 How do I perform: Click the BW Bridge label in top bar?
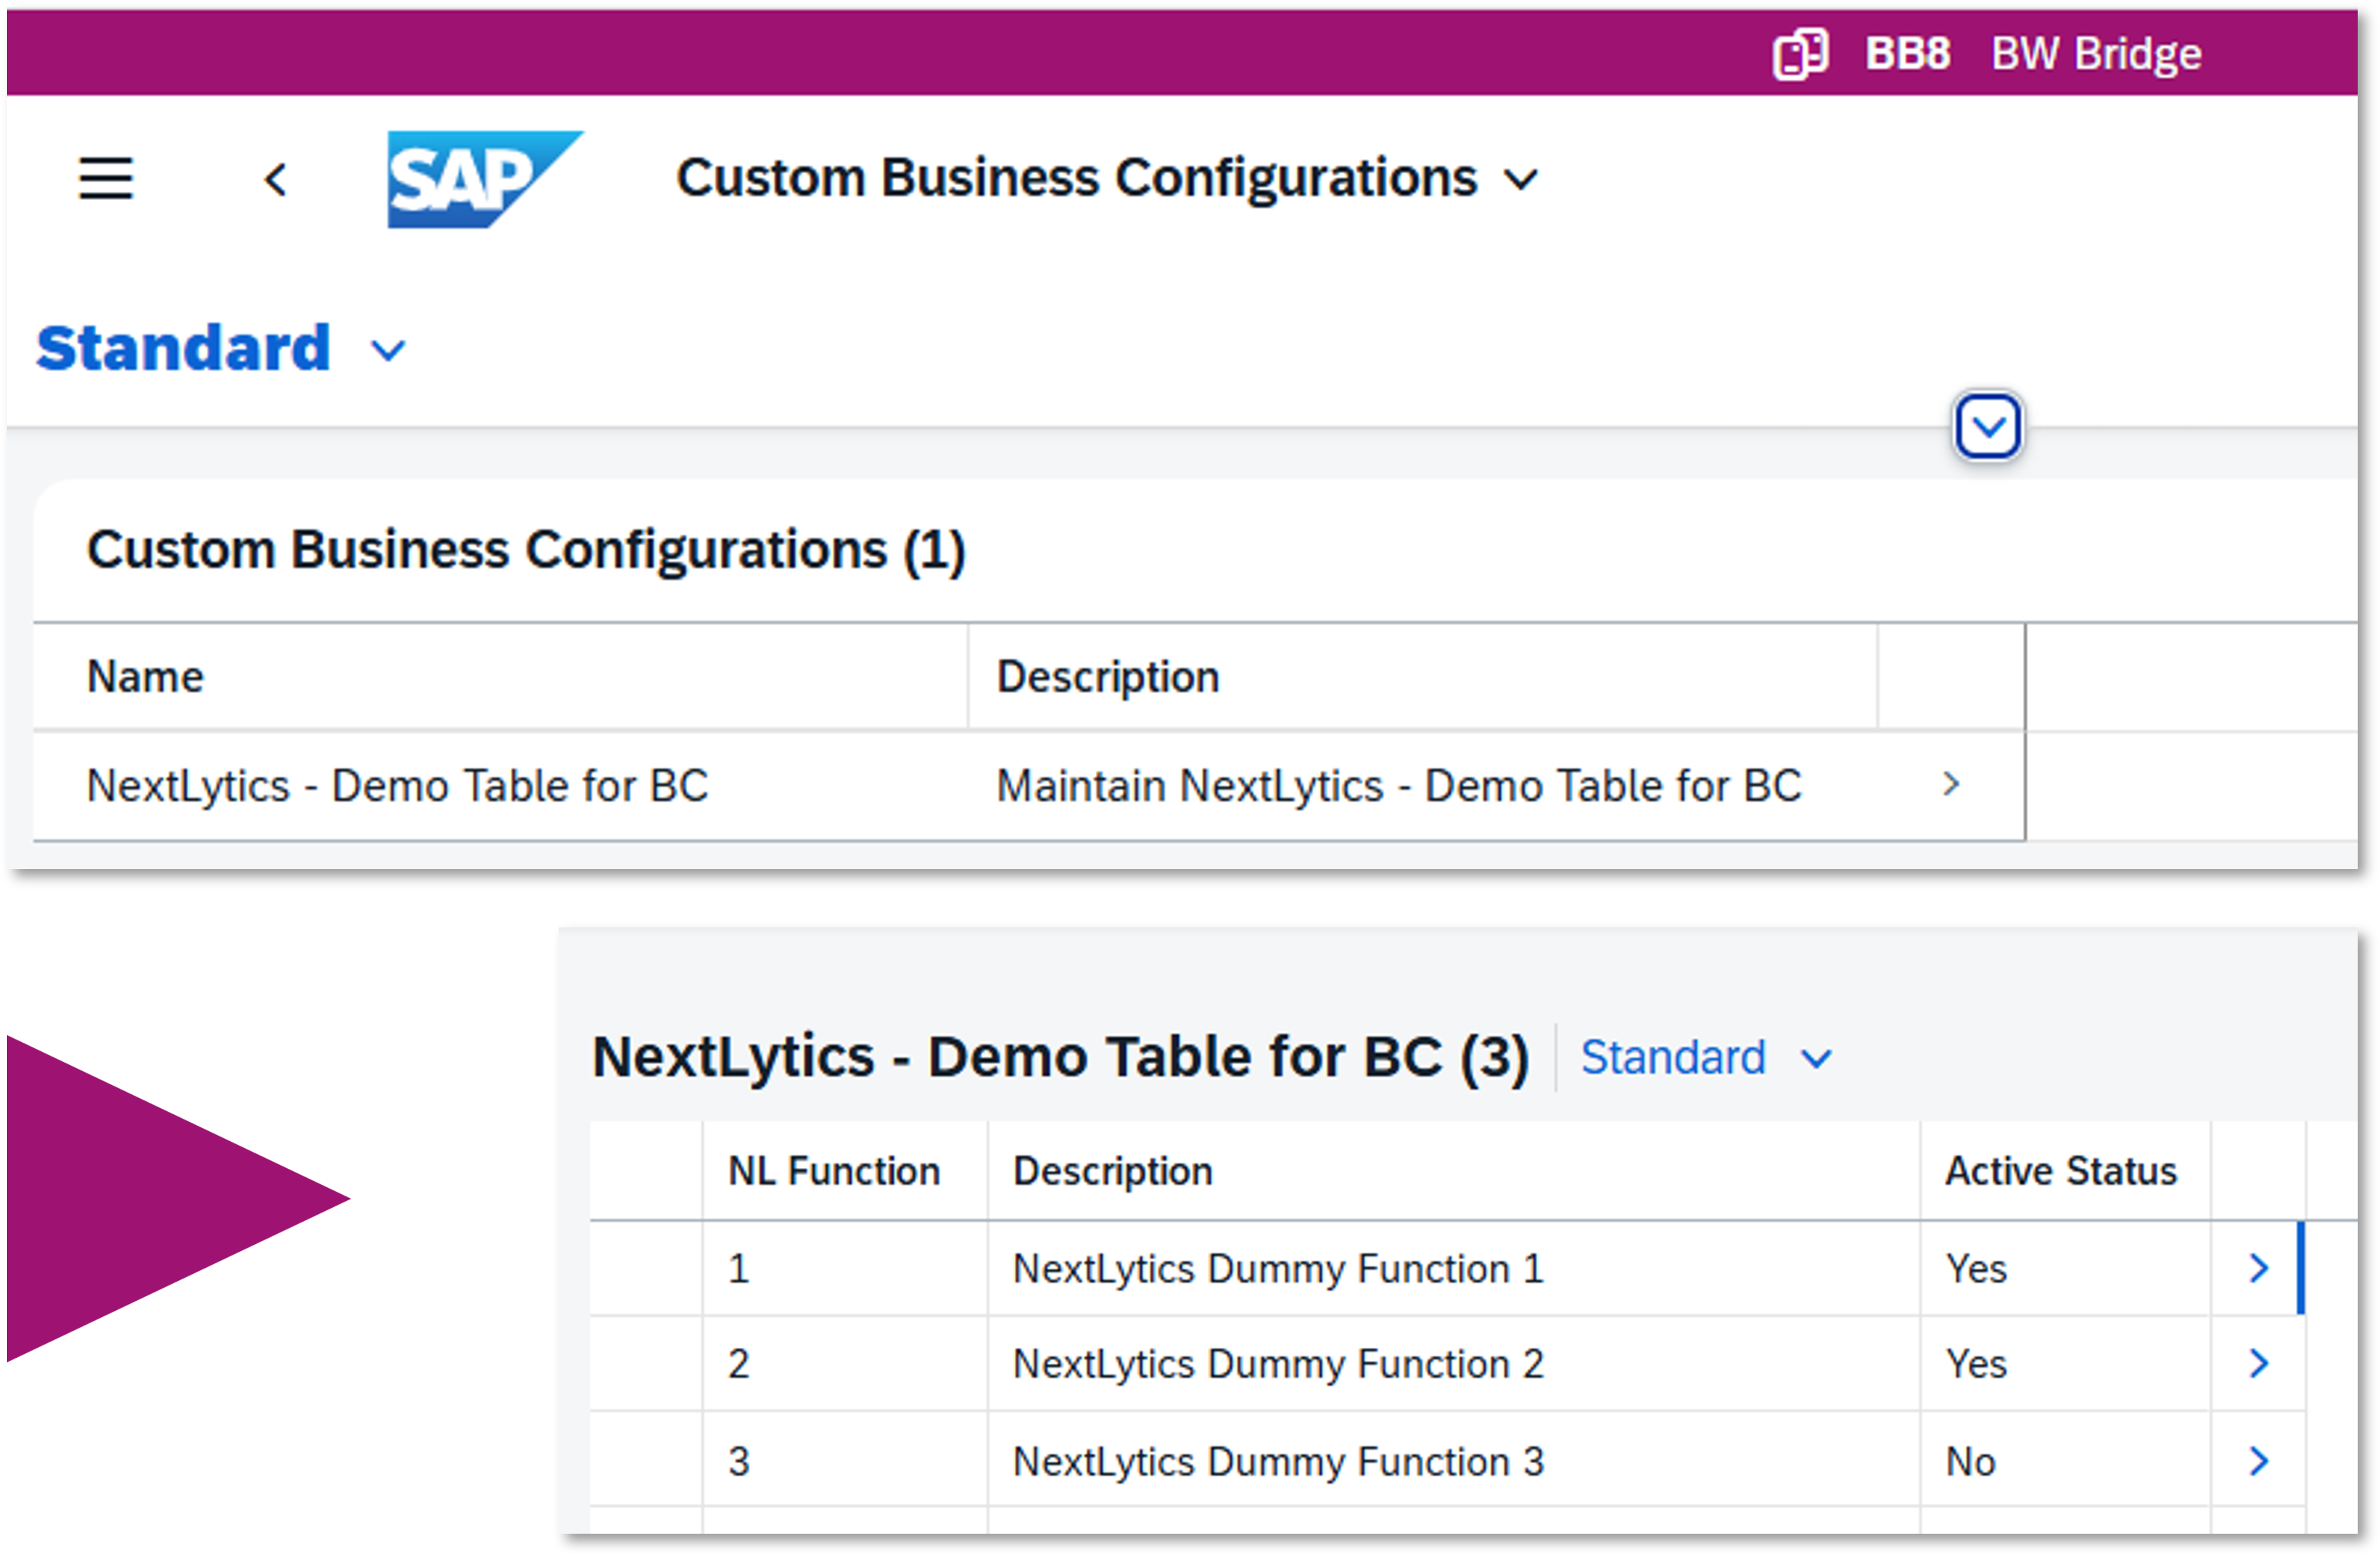click(x=2096, y=53)
